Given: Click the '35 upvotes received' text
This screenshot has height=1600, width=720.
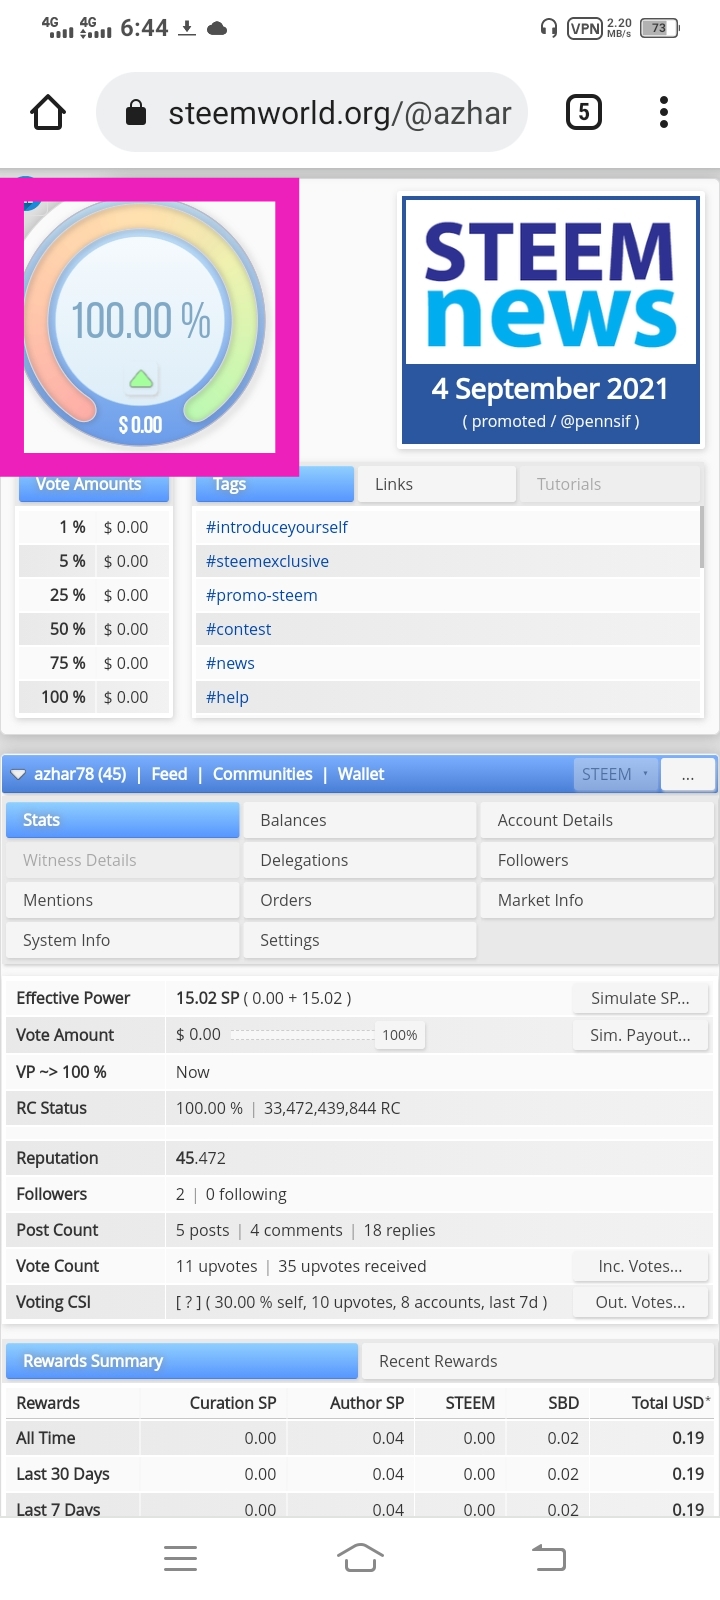Looking at the screenshot, I should (352, 1266).
